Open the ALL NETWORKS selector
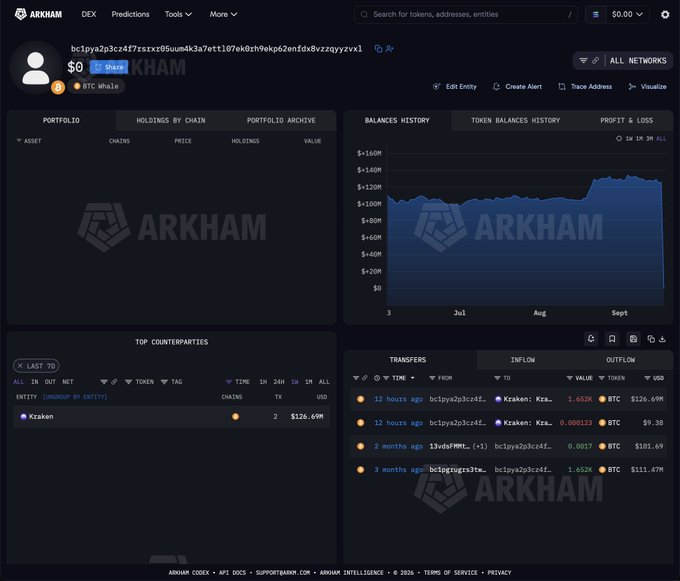 (x=638, y=61)
